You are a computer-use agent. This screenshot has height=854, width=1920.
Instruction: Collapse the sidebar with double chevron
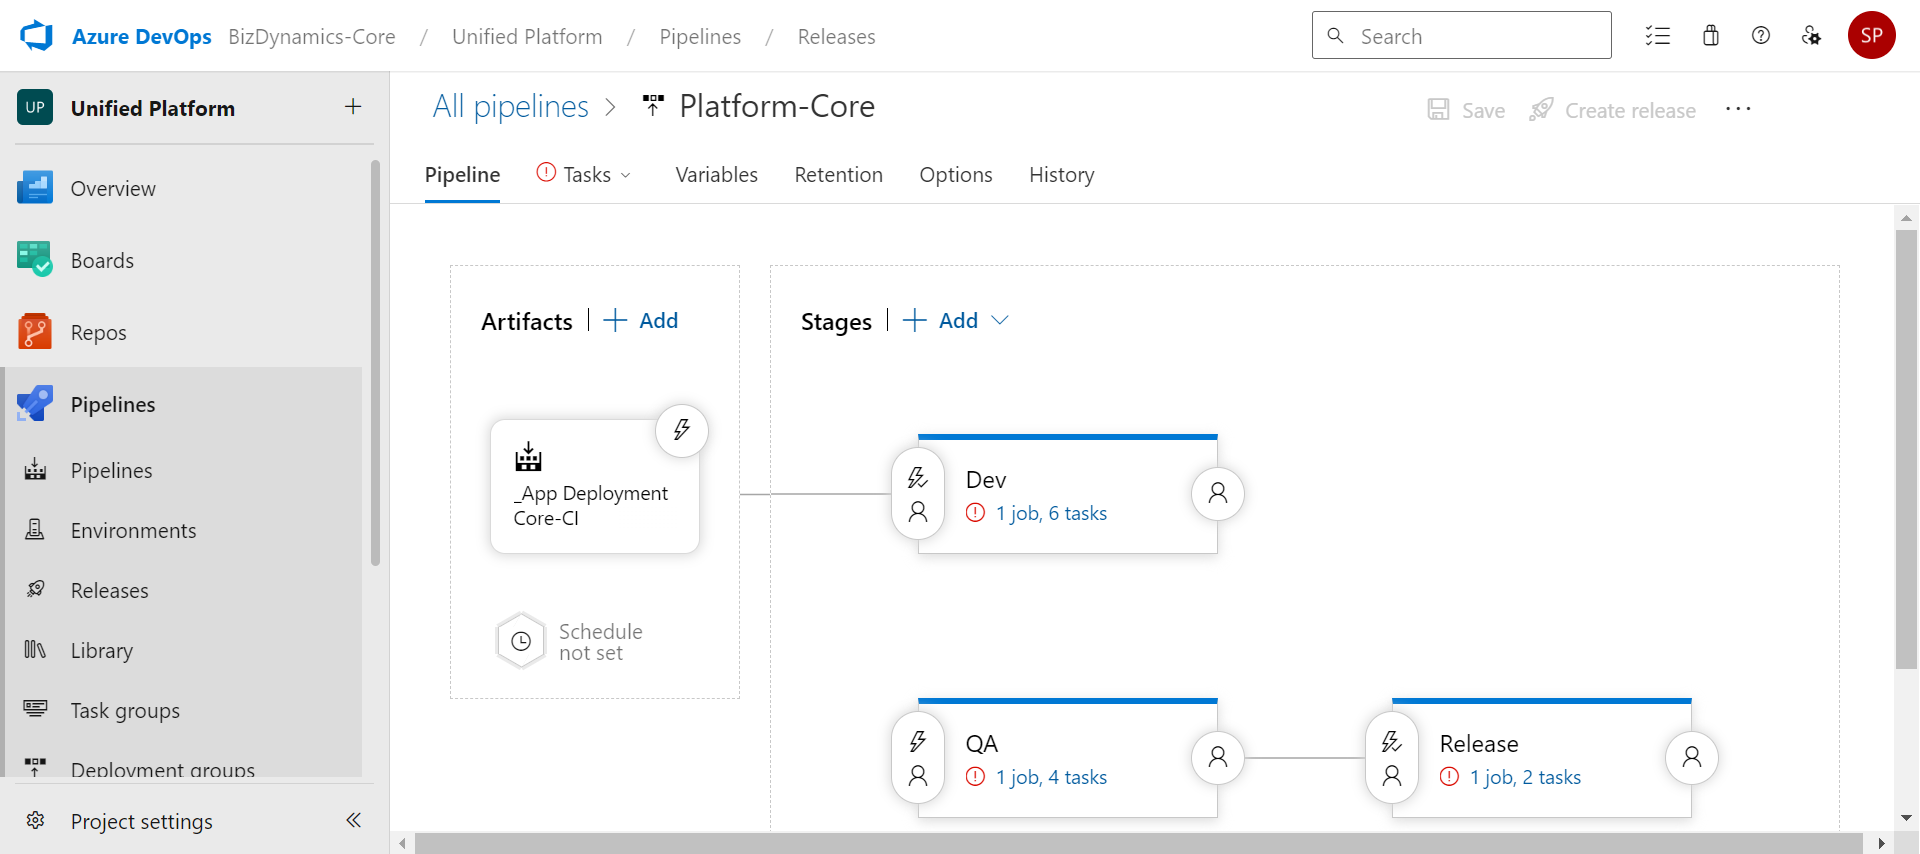pyautogui.click(x=353, y=821)
